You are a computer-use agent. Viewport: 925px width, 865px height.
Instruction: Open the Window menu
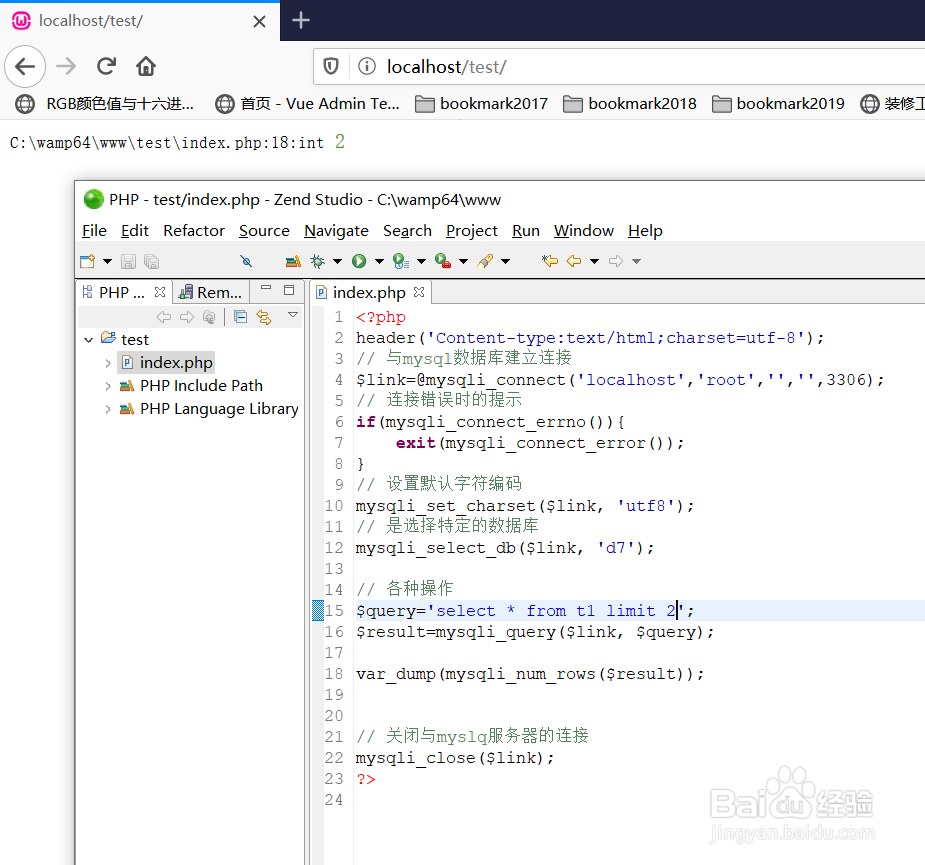click(584, 231)
